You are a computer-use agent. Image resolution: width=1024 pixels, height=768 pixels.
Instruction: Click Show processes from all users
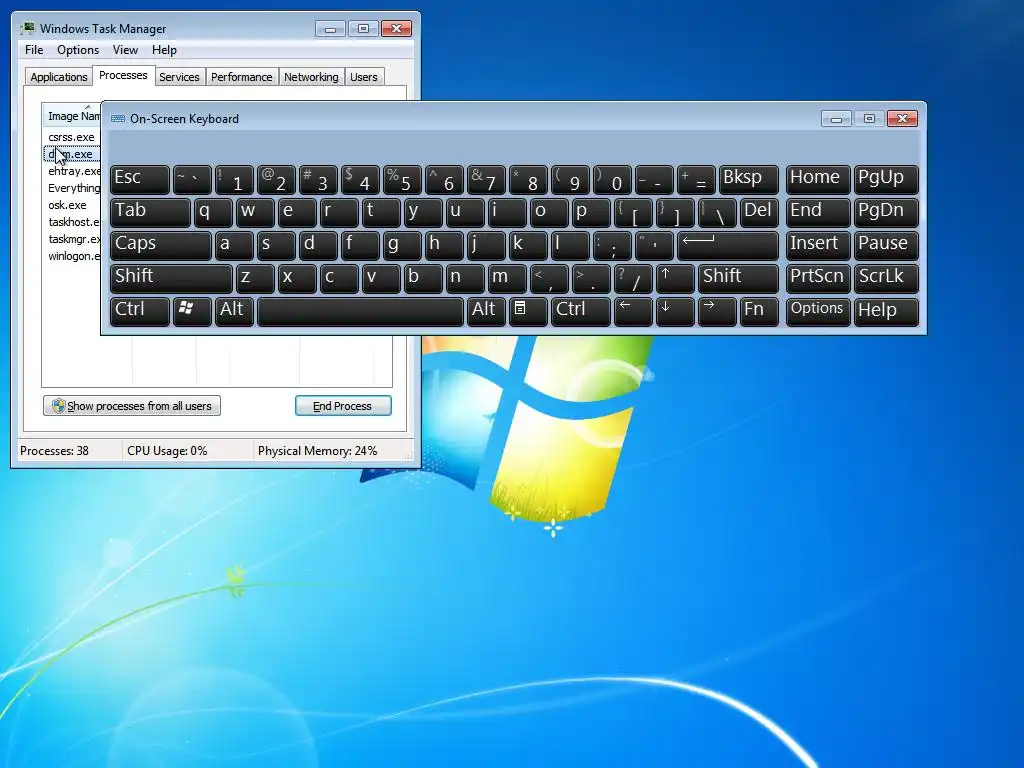tap(132, 406)
